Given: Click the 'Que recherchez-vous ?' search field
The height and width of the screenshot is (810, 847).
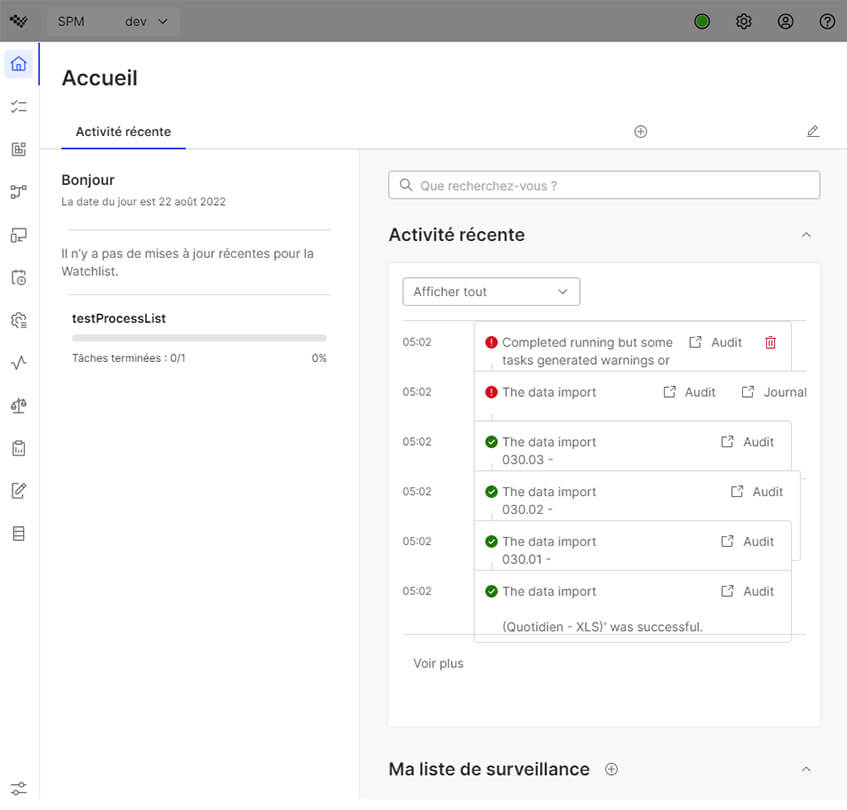Looking at the screenshot, I should (x=604, y=185).
